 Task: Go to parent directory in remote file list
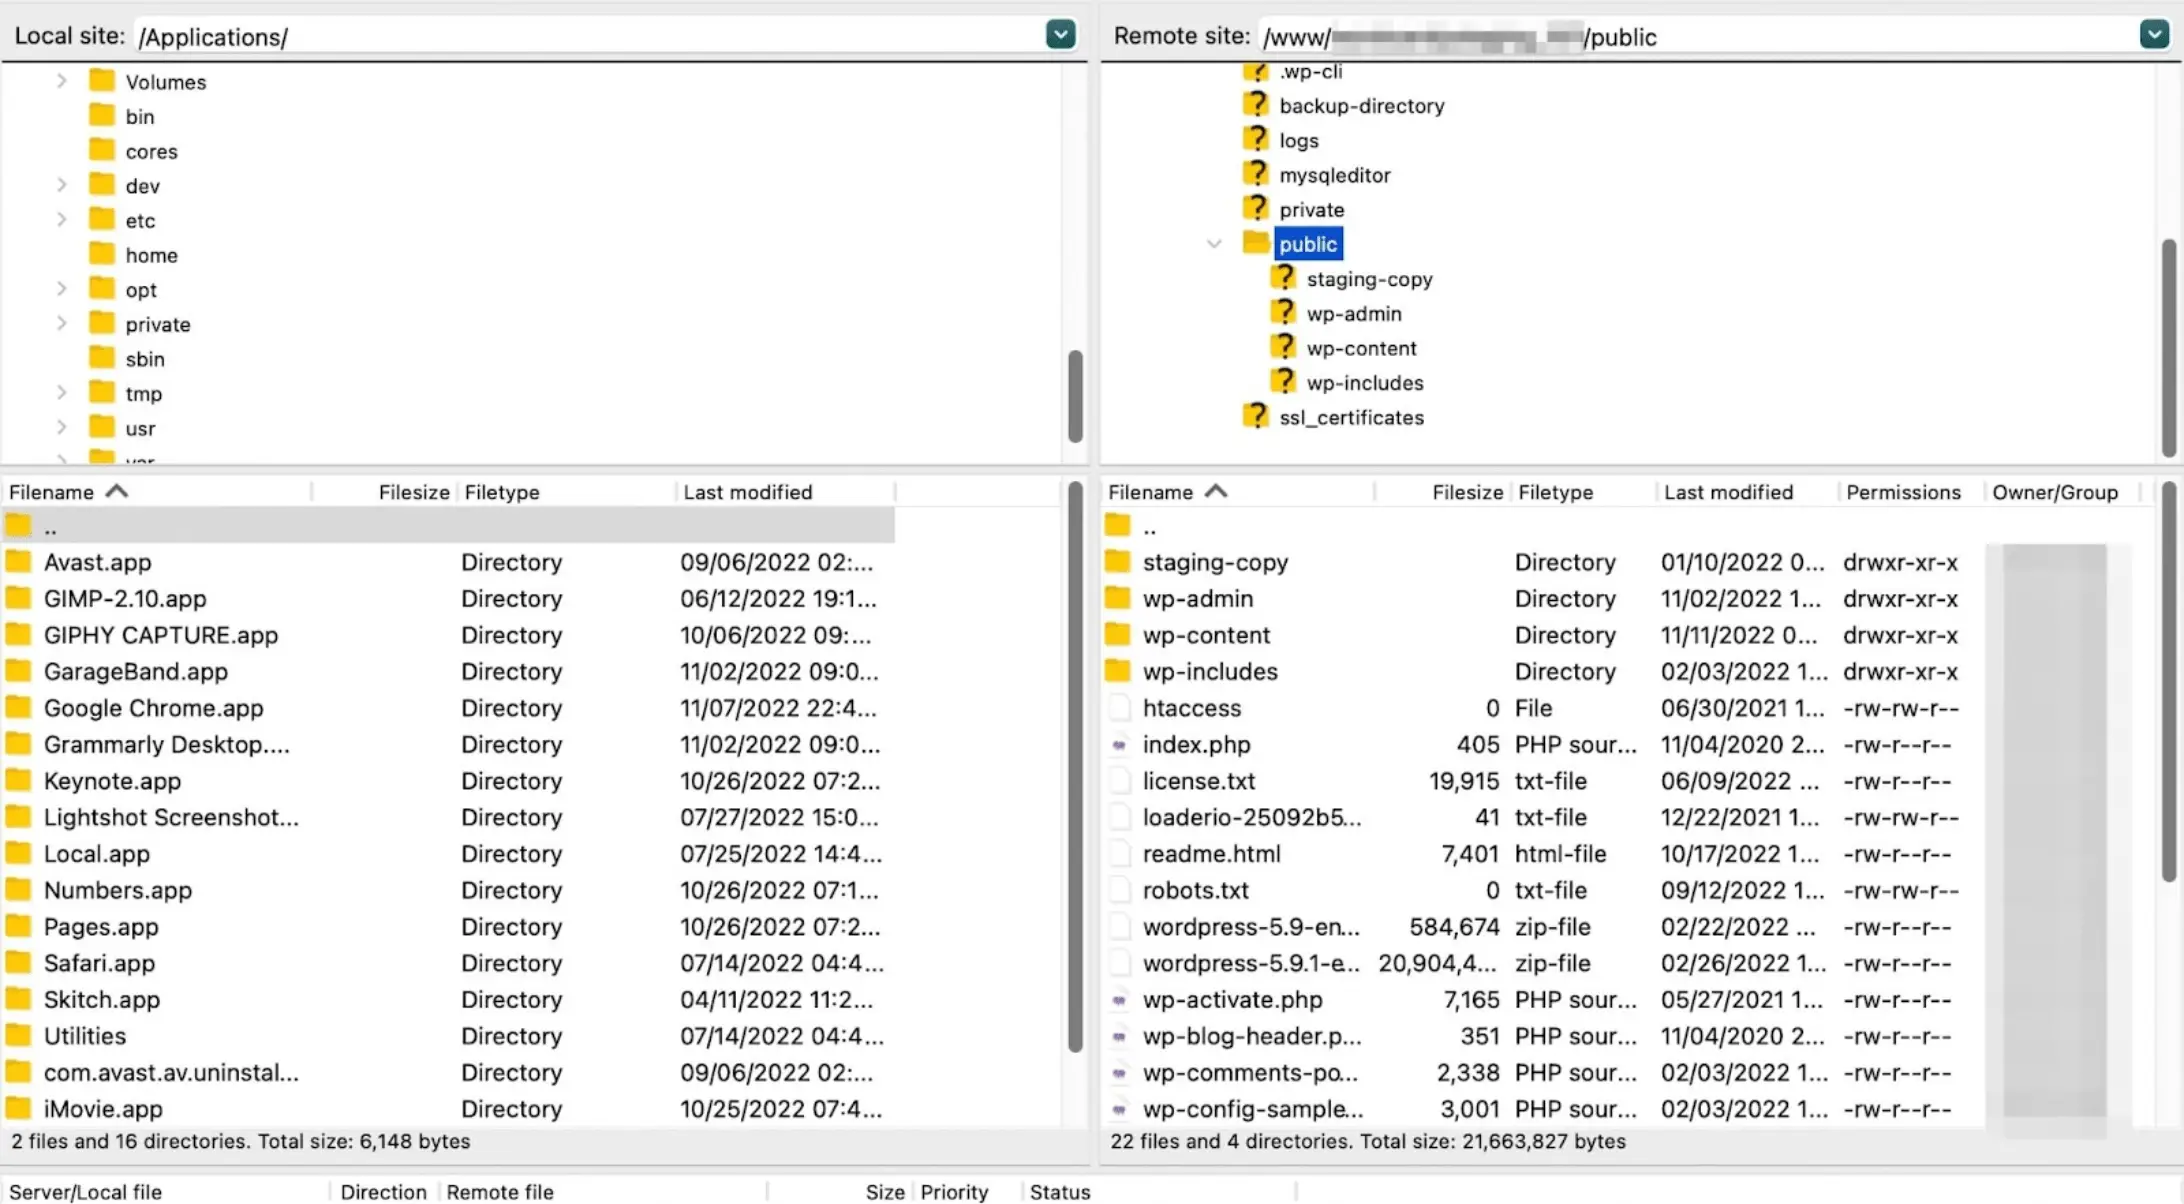1148,526
